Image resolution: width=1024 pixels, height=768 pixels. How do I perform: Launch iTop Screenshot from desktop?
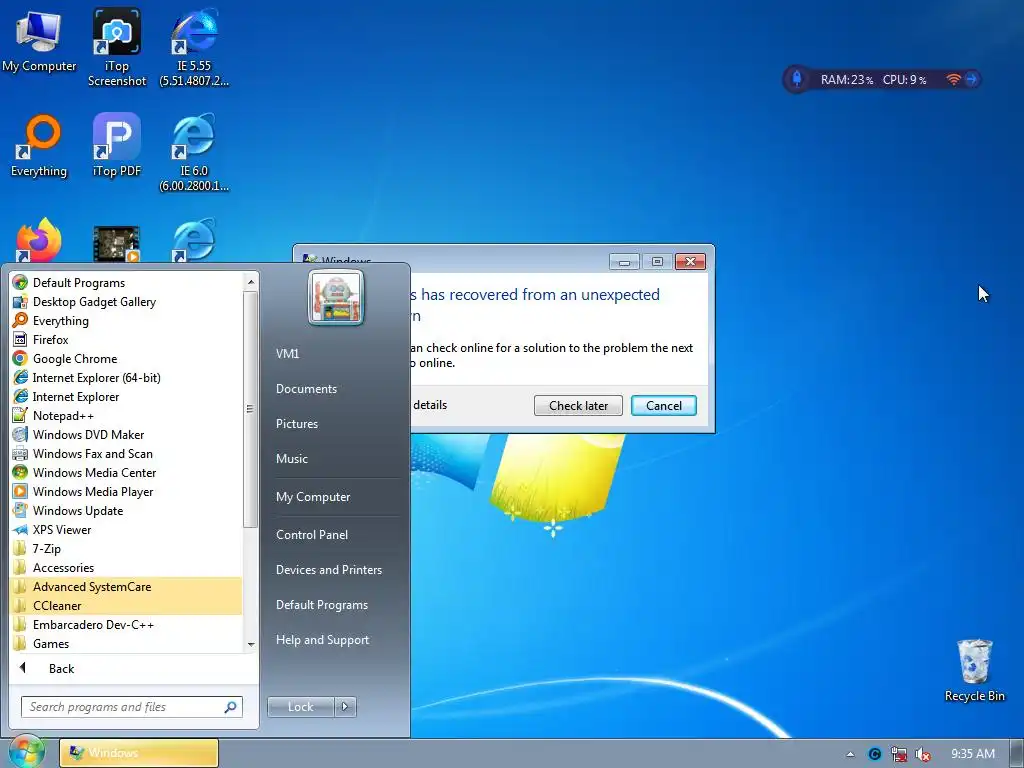117,47
